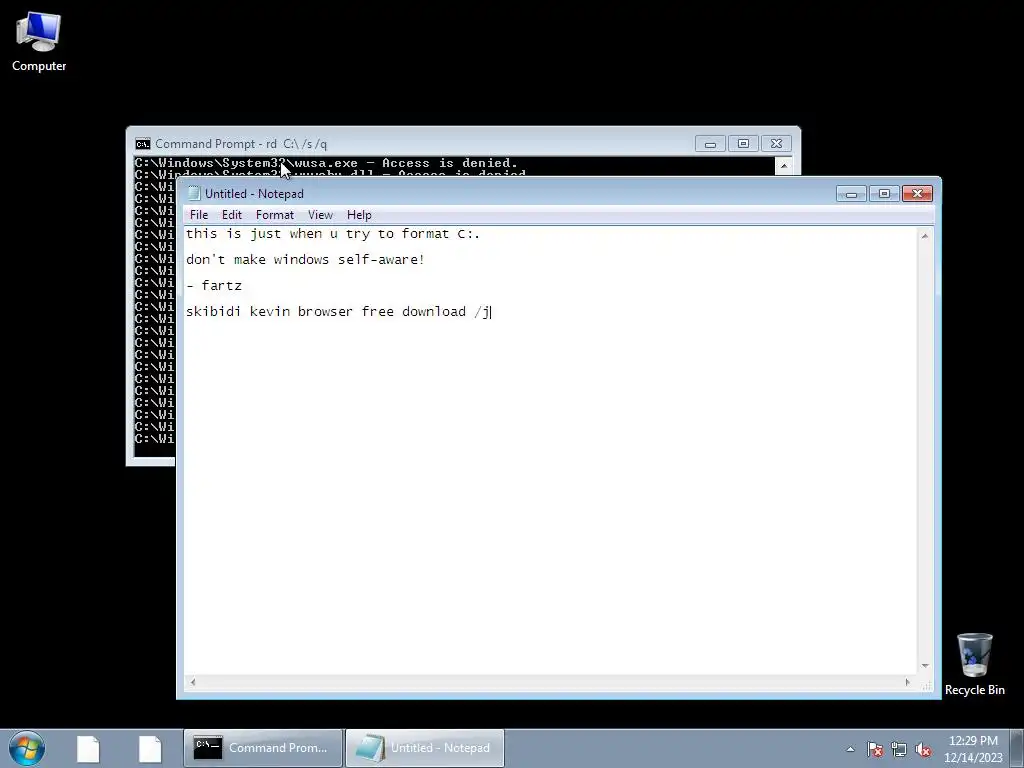1024x768 pixels.
Task: Click Command Prompt scrollbar up arrow
Action: pyautogui.click(x=784, y=166)
